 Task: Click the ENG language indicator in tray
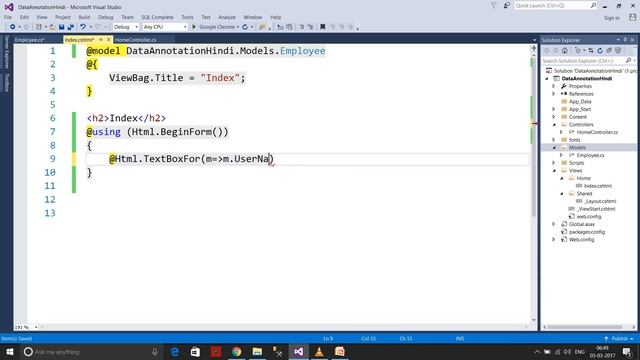pos(580,351)
